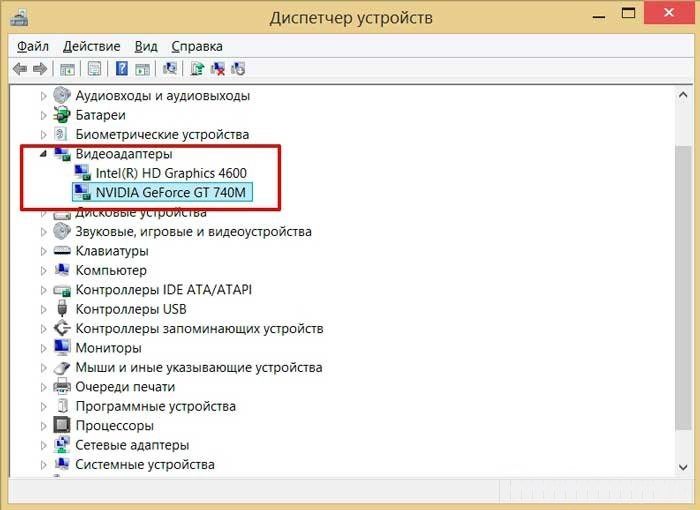Screen dimensions: 700x510
Task: Expand the Клавиатуры node
Action: click(x=43, y=251)
